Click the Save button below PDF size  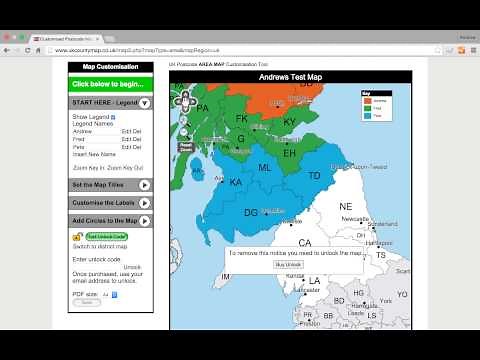pos(87,302)
